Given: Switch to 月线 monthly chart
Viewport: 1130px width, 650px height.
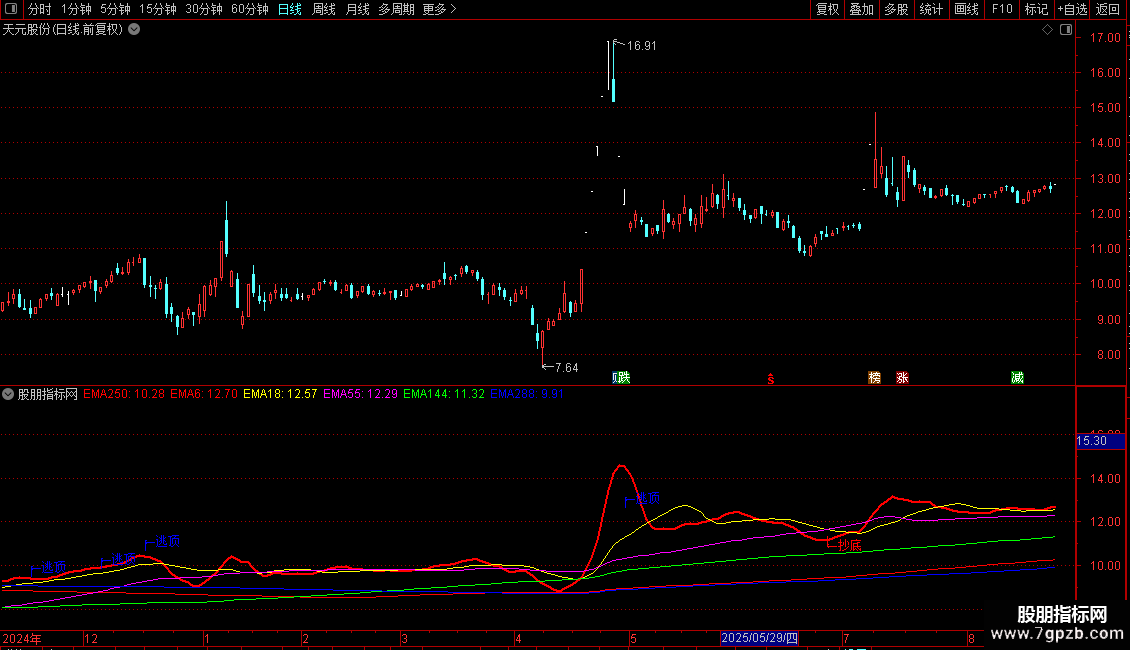Looking at the screenshot, I should point(357,9).
